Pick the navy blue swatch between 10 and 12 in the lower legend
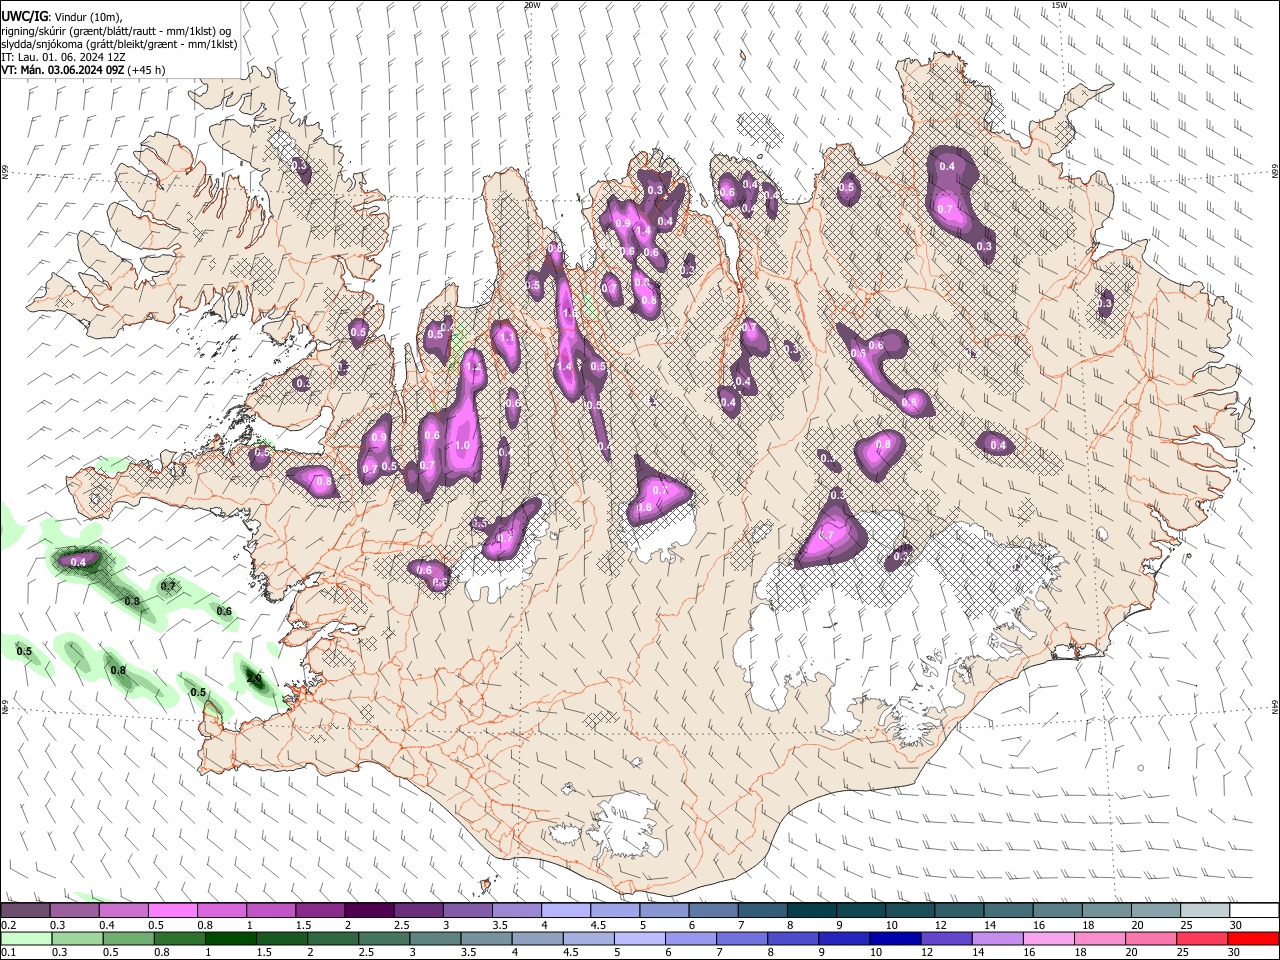Viewport: 1280px width, 960px height. click(894, 938)
